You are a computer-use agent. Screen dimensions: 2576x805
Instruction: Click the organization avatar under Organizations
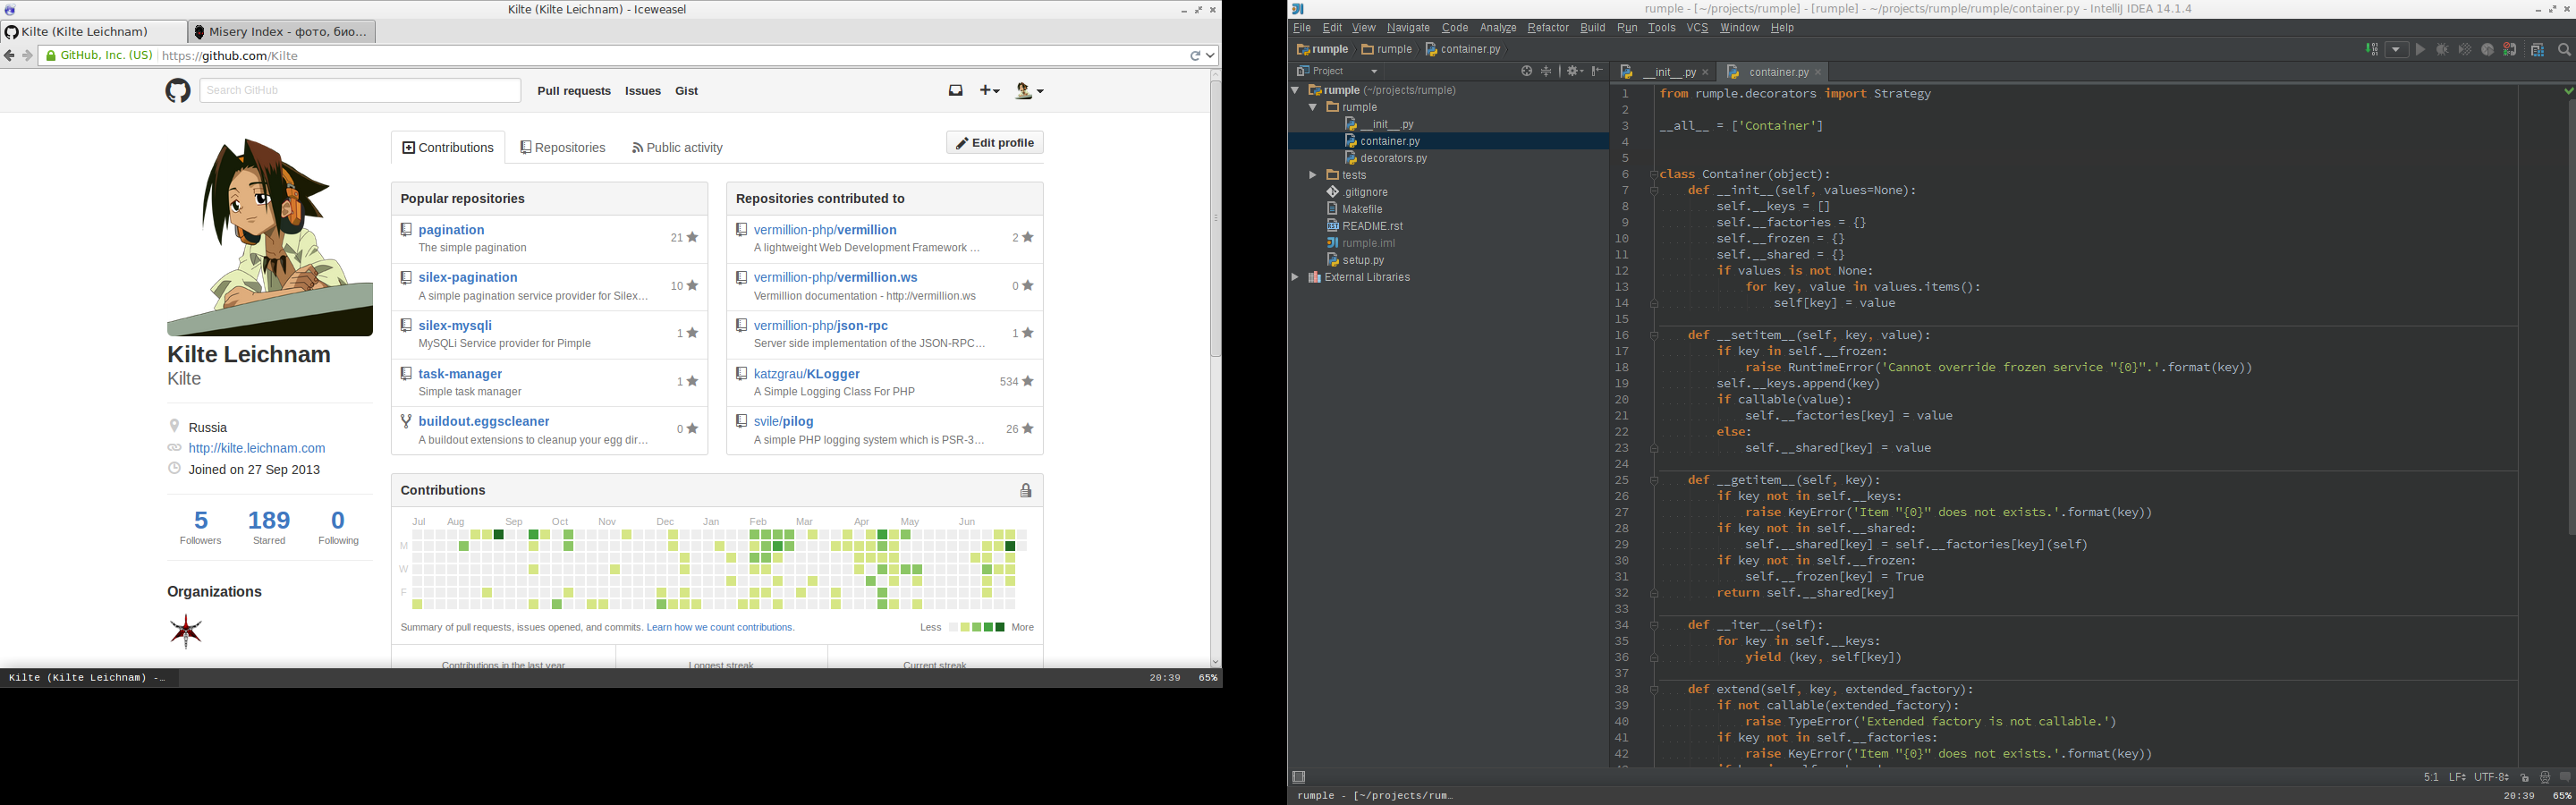[x=186, y=631]
